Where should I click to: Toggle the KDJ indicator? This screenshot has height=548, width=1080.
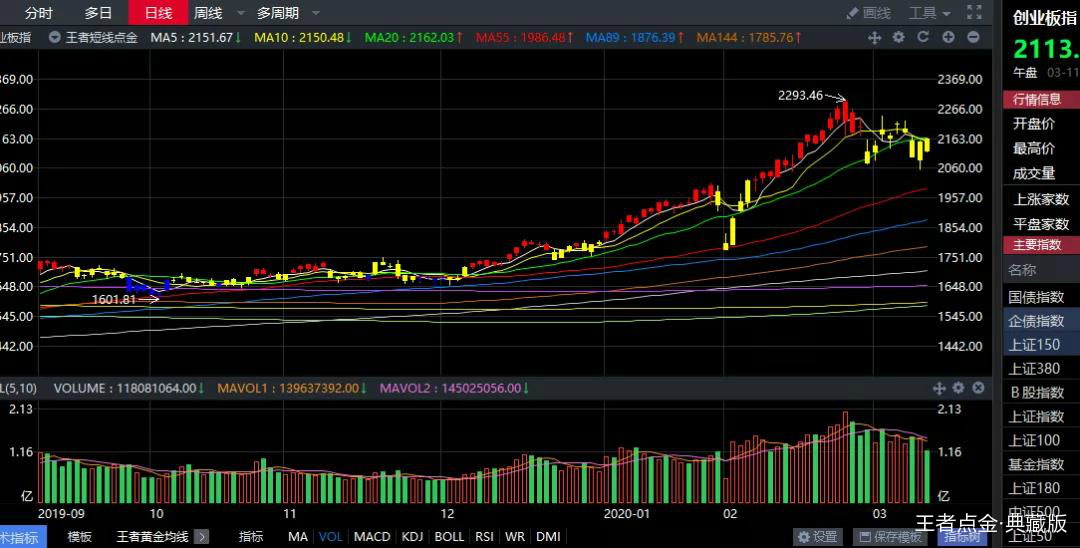[412, 537]
